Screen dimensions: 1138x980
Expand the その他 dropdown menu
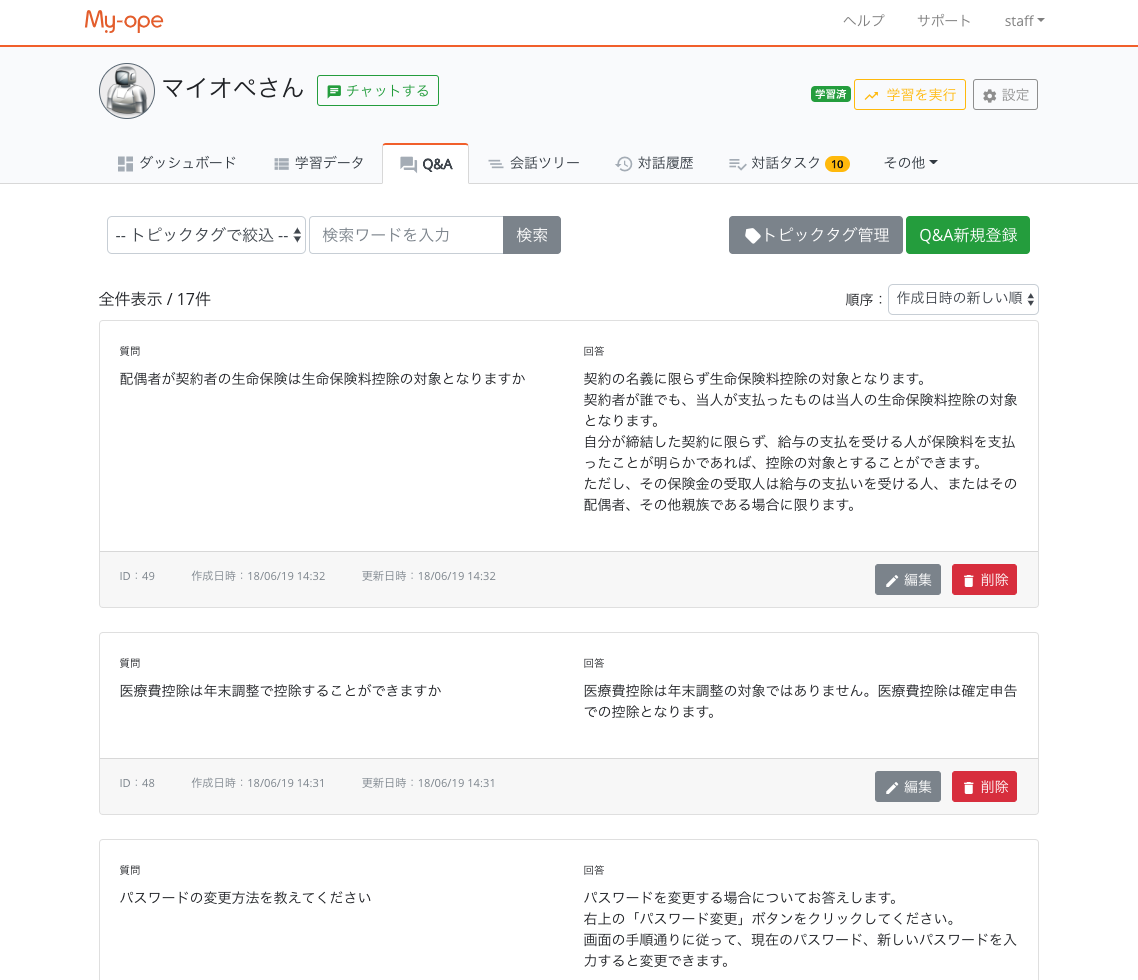tap(910, 163)
